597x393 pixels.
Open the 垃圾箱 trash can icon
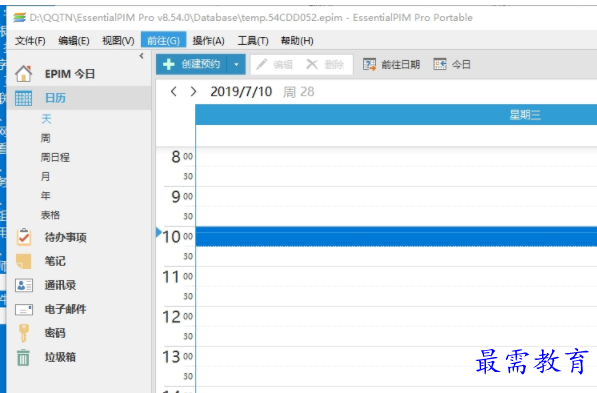(x=23, y=357)
